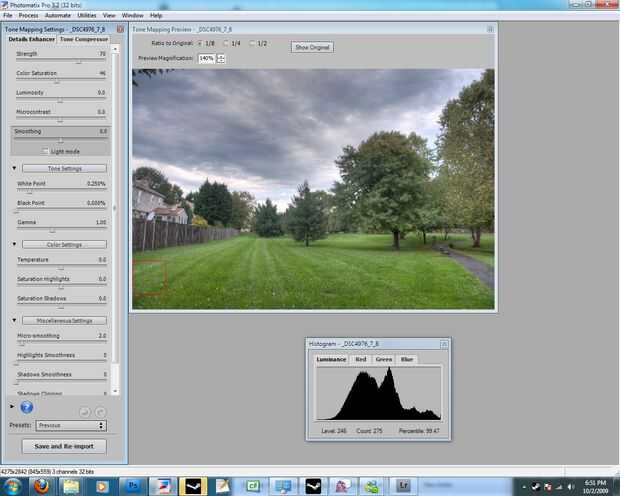The height and width of the screenshot is (496, 620).
Task: Show hidden tray icons arrow
Action: [524, 487]
